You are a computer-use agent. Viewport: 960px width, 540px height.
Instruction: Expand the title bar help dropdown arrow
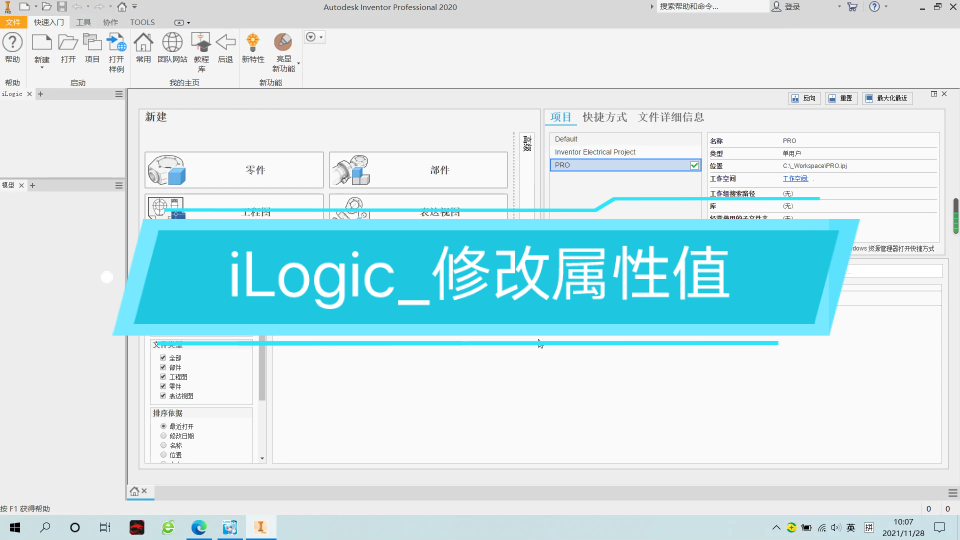click(x=886, y=7)
